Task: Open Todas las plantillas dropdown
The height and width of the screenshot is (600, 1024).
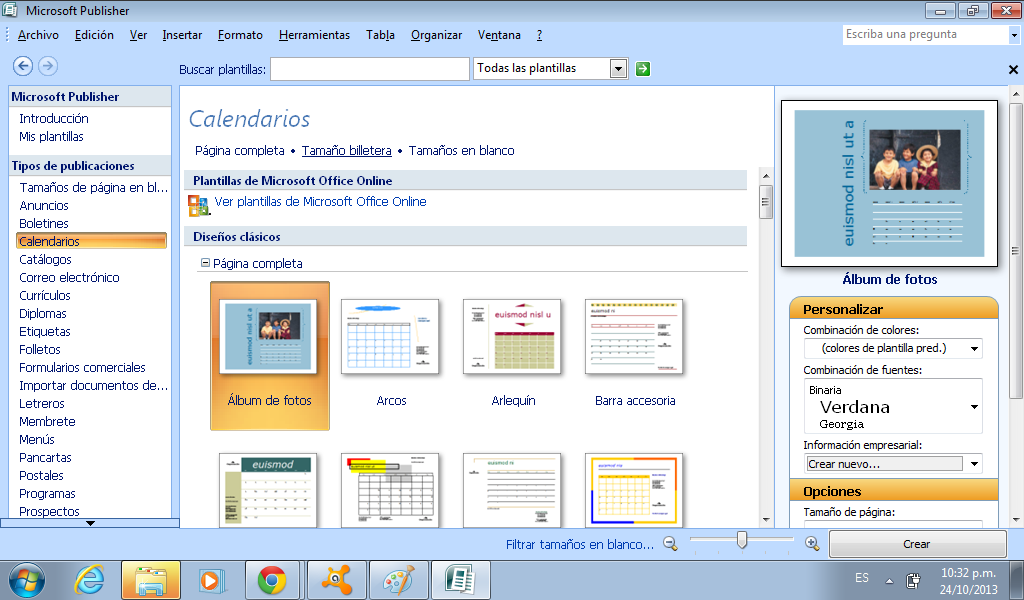Action: (x=618, y=69)
